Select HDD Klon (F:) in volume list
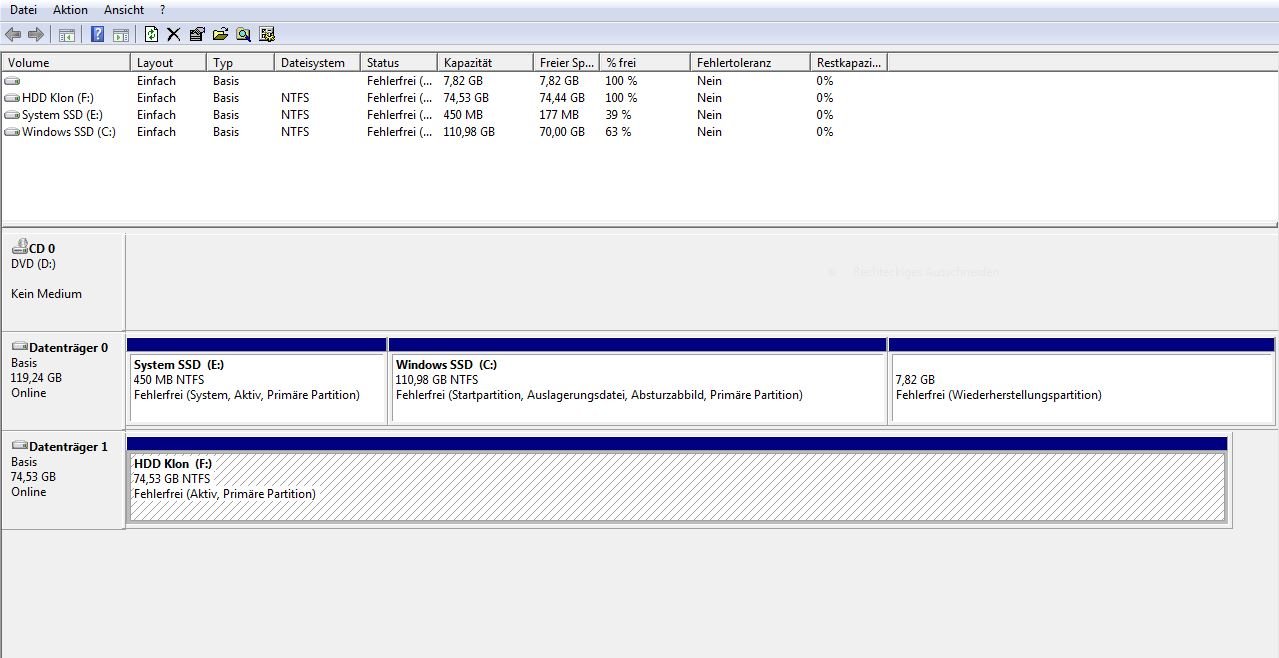 click(57, 98)
